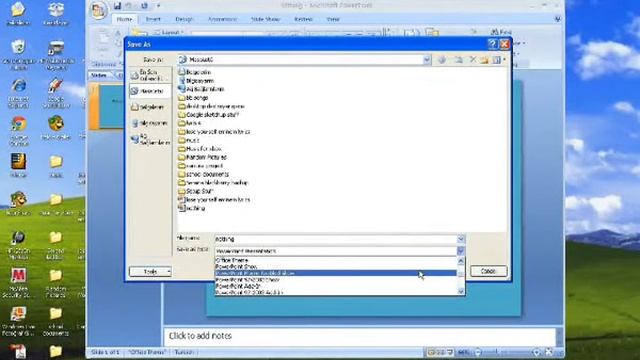Viewport: 640px width, 360px height.
Task: Switch to Normal view in status bar
Action: (431, 352)
